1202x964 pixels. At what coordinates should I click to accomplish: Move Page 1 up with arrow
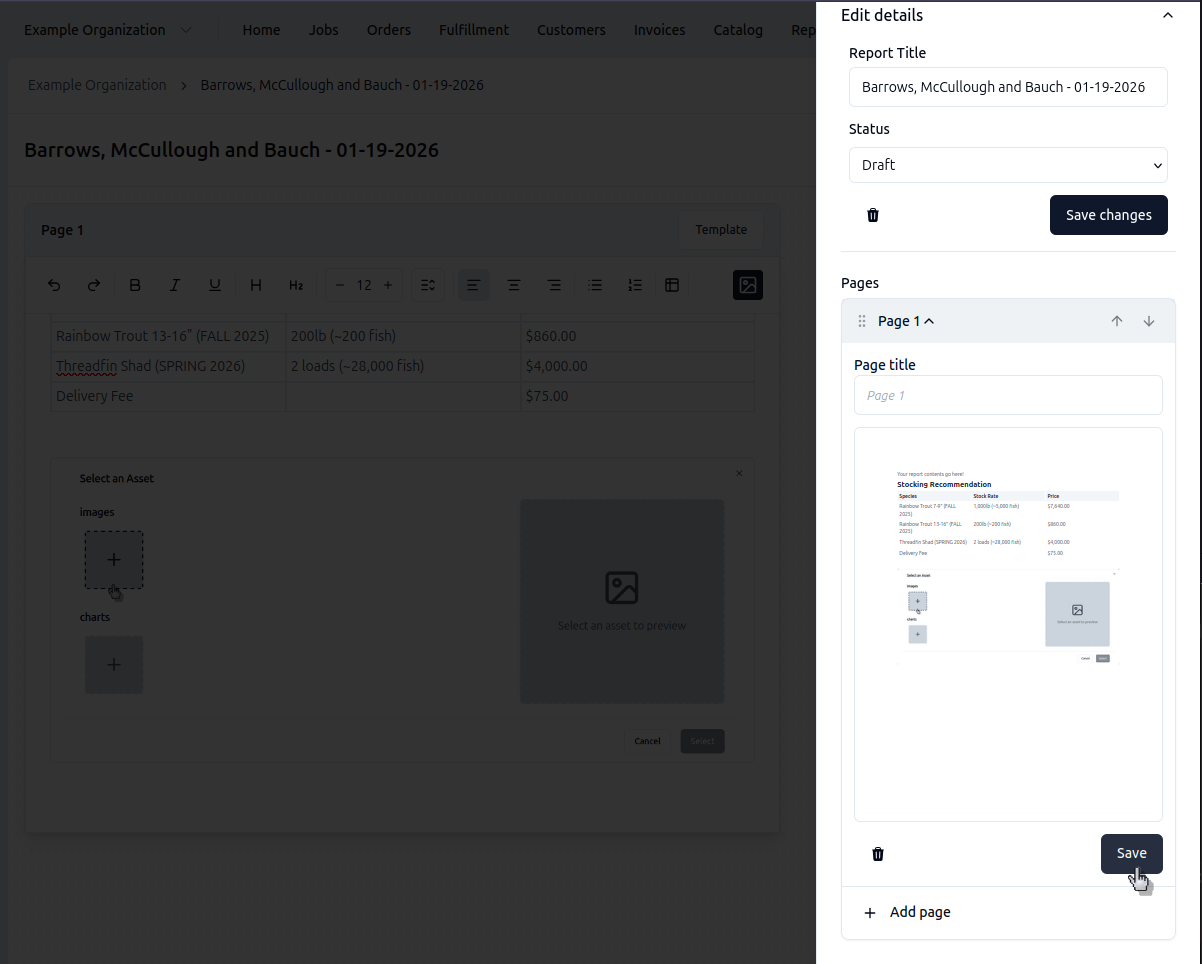click(x=1117, y=321)
